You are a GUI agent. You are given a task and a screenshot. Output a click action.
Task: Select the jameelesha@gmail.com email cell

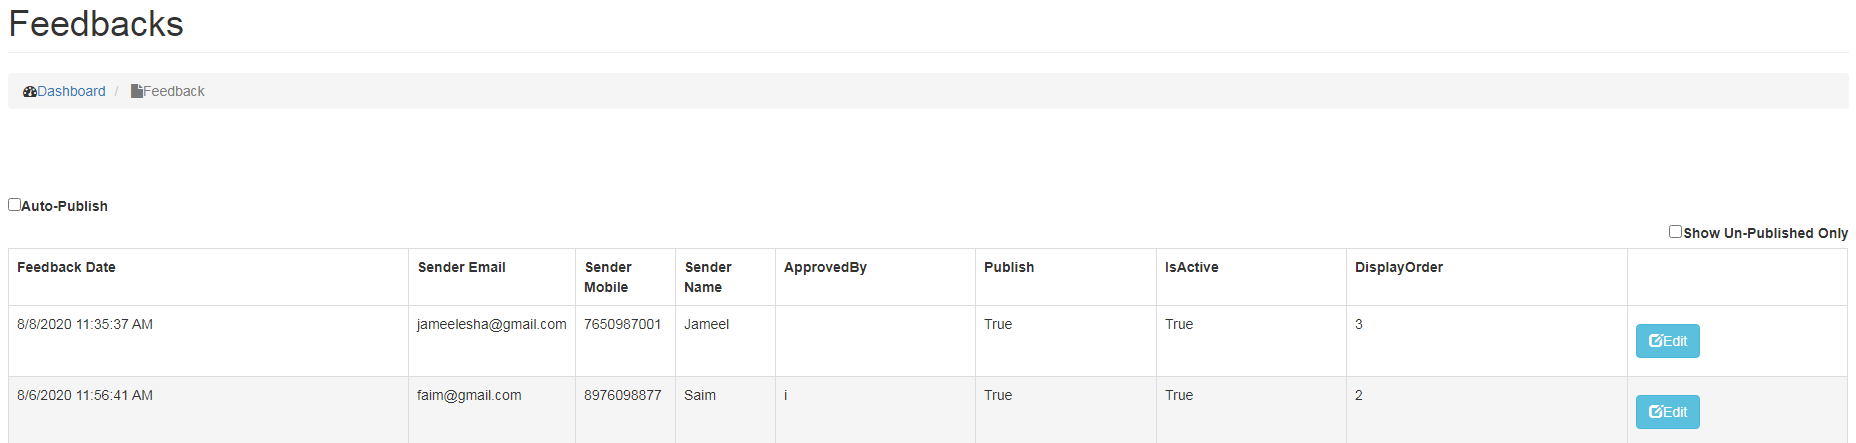pyautogui.click(x=491, y=324)
